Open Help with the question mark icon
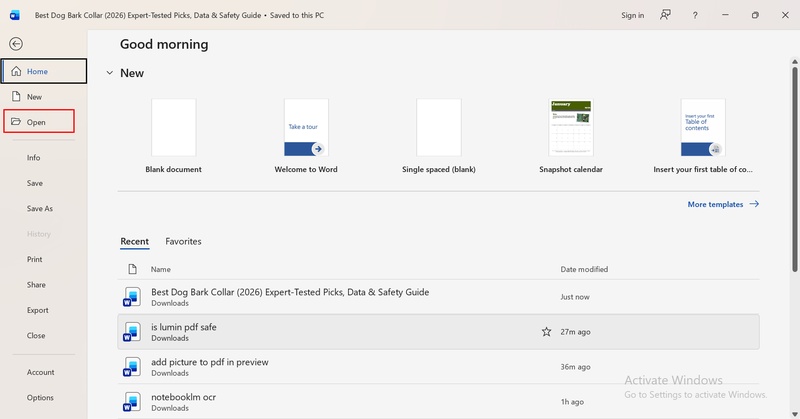Screen dimensions: 800x419 pyautogui.click(x=695, y=15)
